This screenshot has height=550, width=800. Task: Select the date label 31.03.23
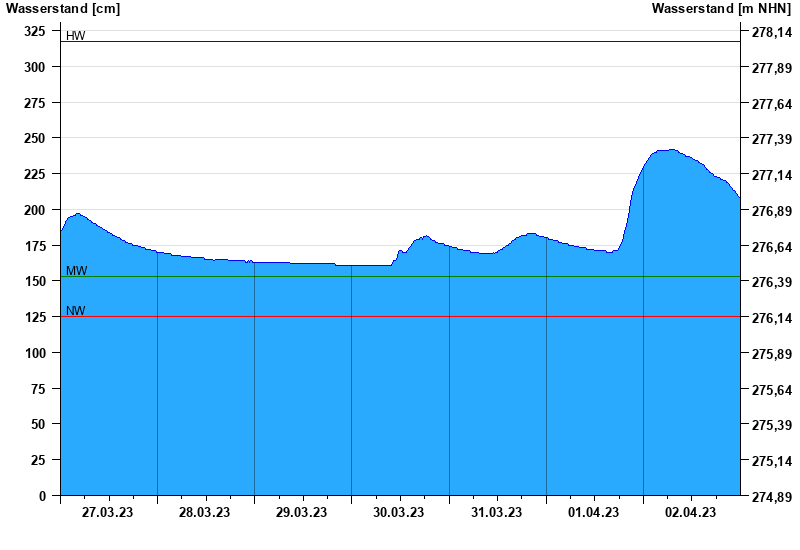click(x=496, y=512)
